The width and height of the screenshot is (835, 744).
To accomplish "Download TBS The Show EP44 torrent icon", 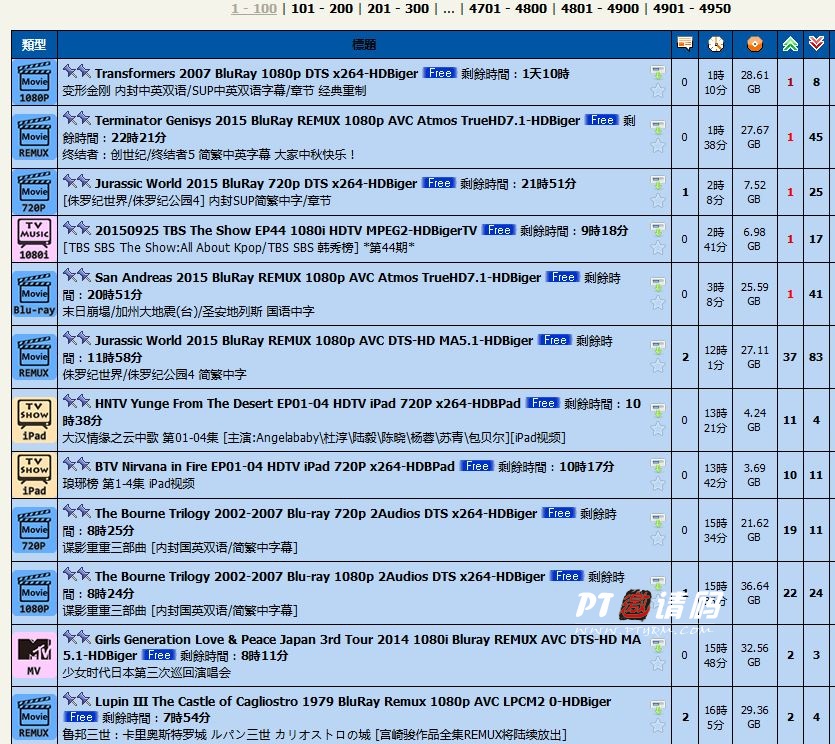I will point(658,230).
